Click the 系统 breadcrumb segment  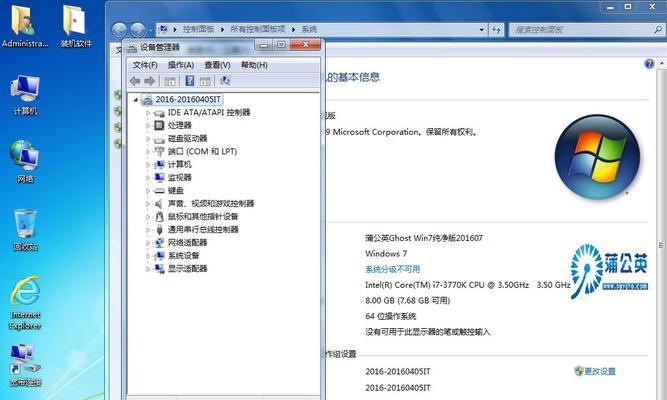(x=309, y=29)
